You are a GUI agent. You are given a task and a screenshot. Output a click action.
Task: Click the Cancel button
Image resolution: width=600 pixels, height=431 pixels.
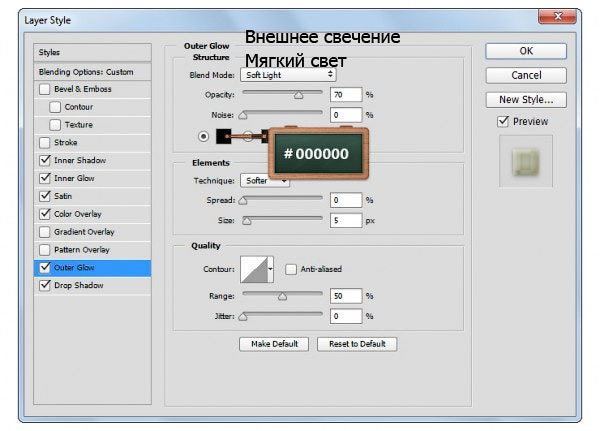tap(526, 75)
